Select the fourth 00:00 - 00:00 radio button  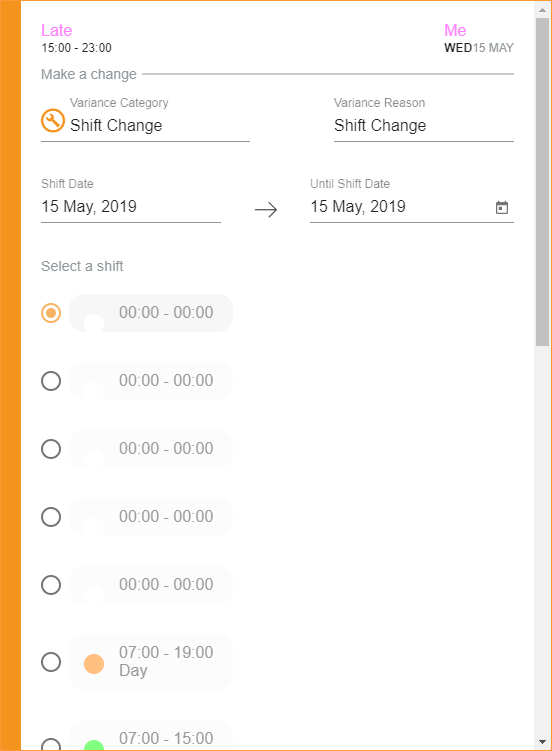coord(51,517)
